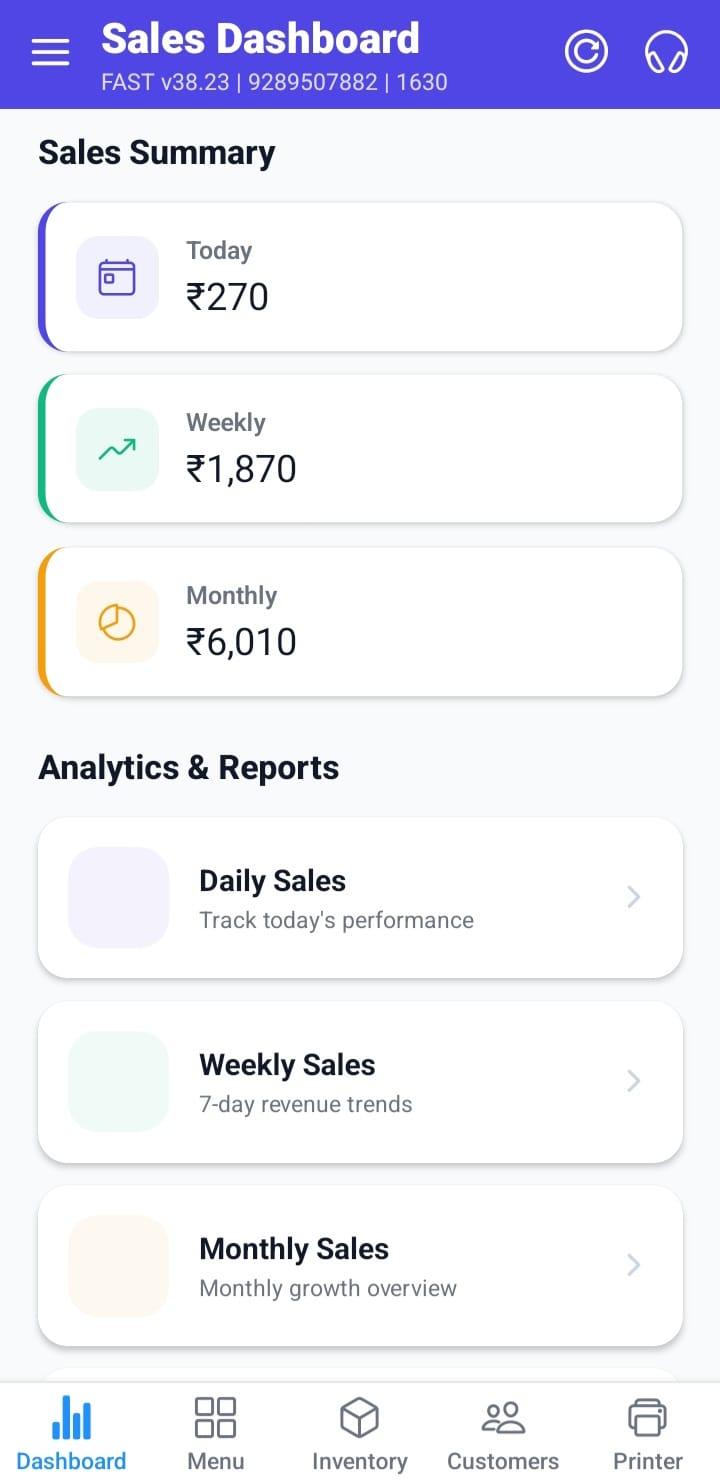
Task: Open the hamburger navigation menu
Action: [x=50, y=52]
